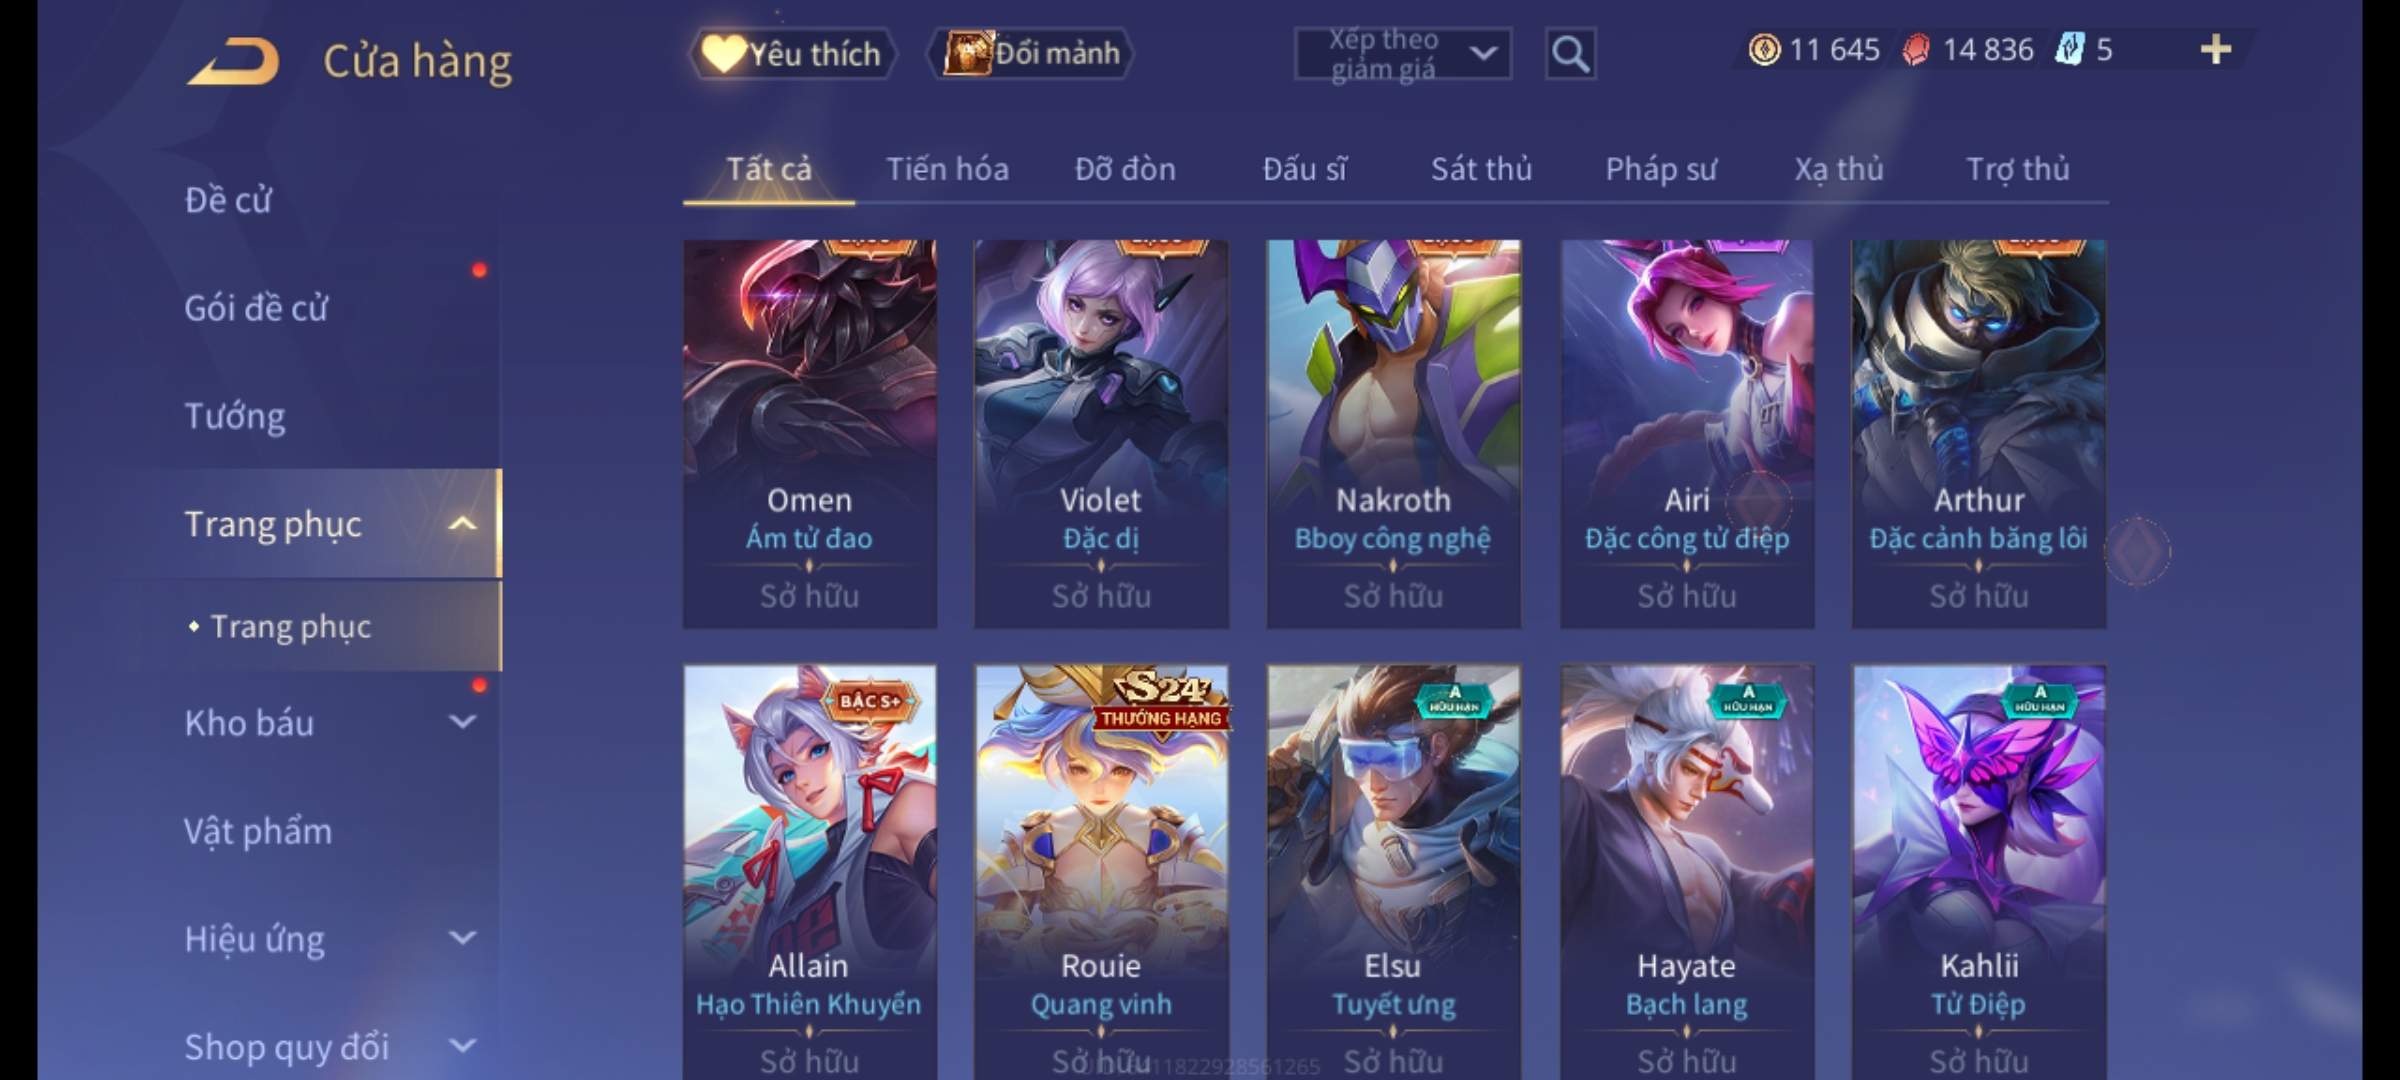Open the Xếp theo giảm giá sort dropdown
The image size is (2400, 1080).
tap(1403, 54)
